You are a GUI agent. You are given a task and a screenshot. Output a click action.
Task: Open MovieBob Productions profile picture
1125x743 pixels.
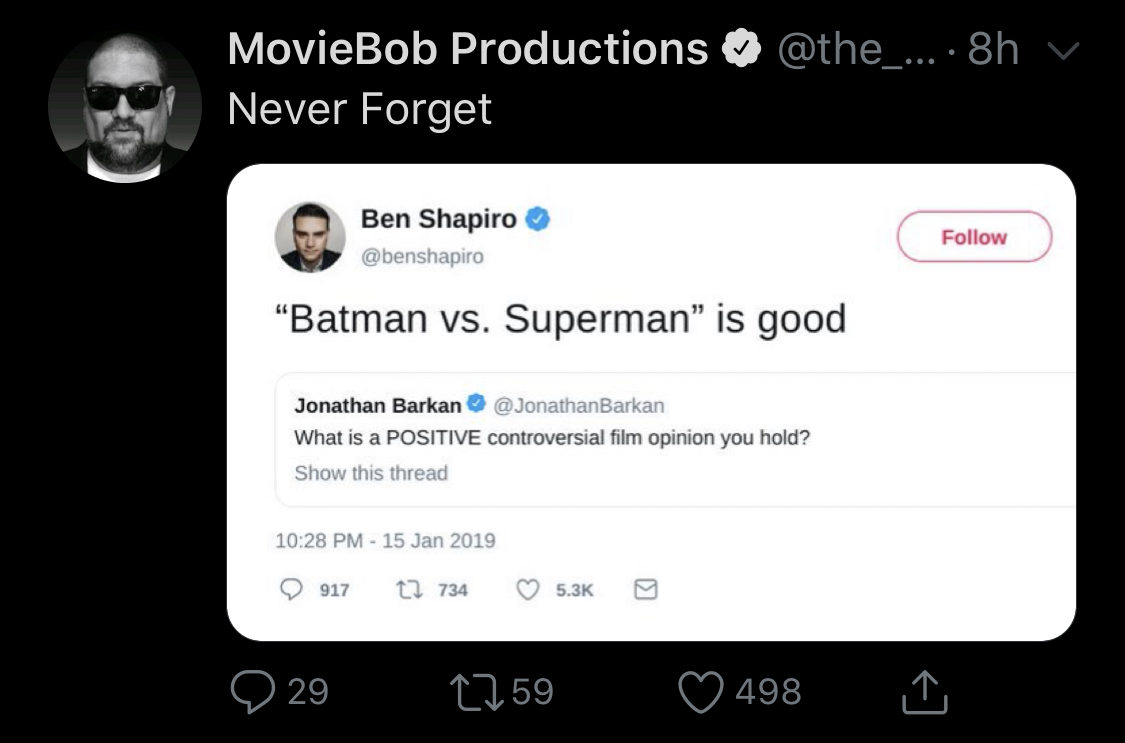pyautogui.click(x=125, y=106)
